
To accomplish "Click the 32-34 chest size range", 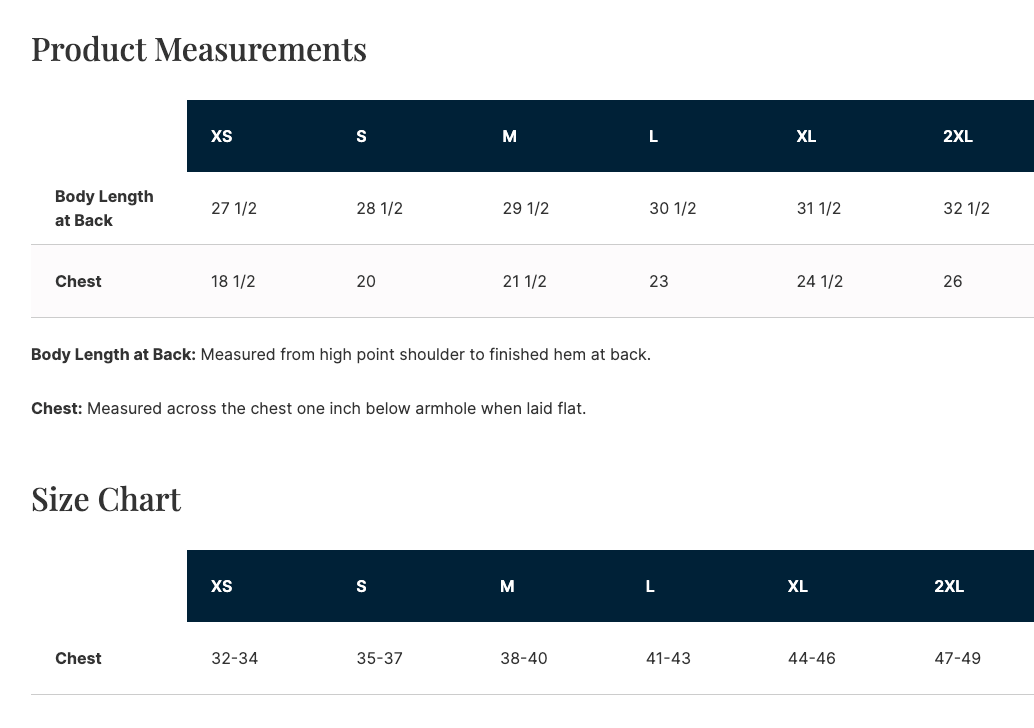I will pos(234,658).
